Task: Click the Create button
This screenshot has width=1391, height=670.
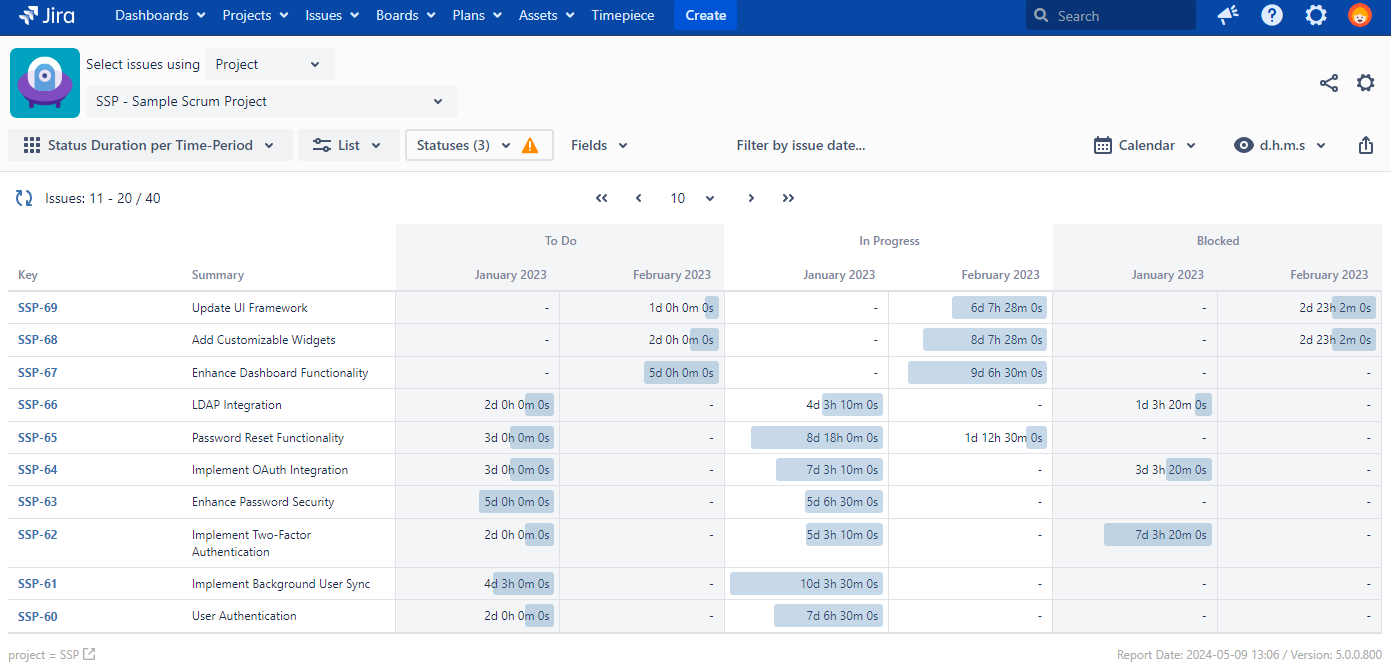Action: (x=705, y=16)
